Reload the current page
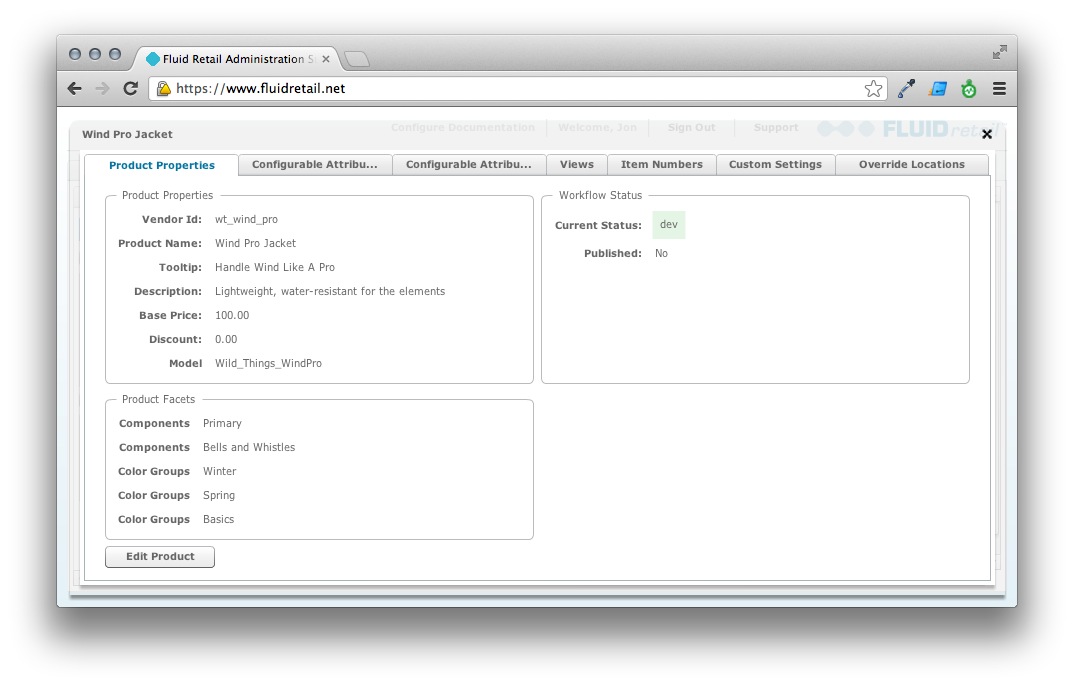This screenshot has width=1074, height=686. tap(131, 88)
